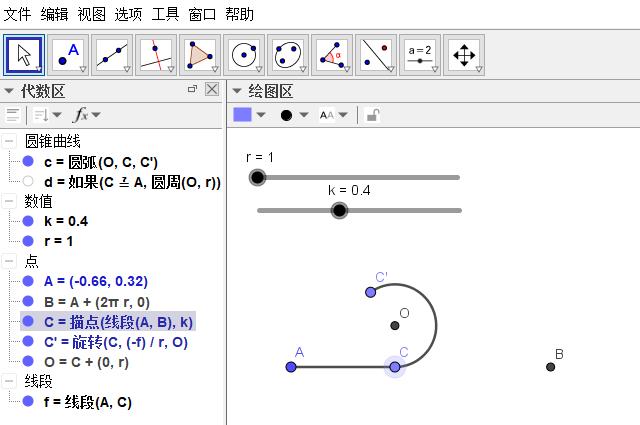Open the point style dropdown arrow
The width and height of the screenshot is (640, 425).
click(x=304, y=115)
